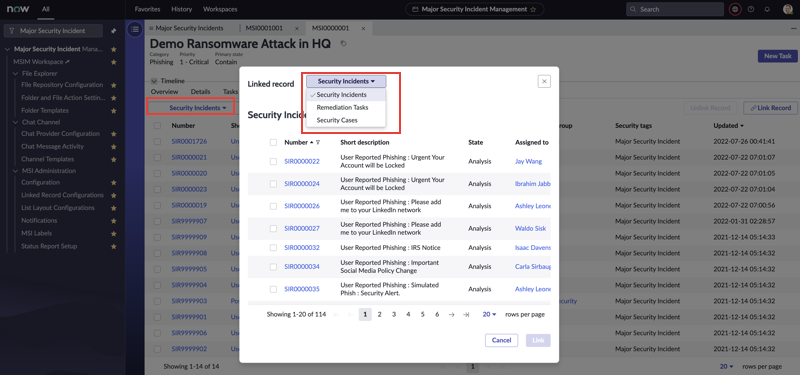Check the box for SIR0000032
800x375 pixels.
273,247
